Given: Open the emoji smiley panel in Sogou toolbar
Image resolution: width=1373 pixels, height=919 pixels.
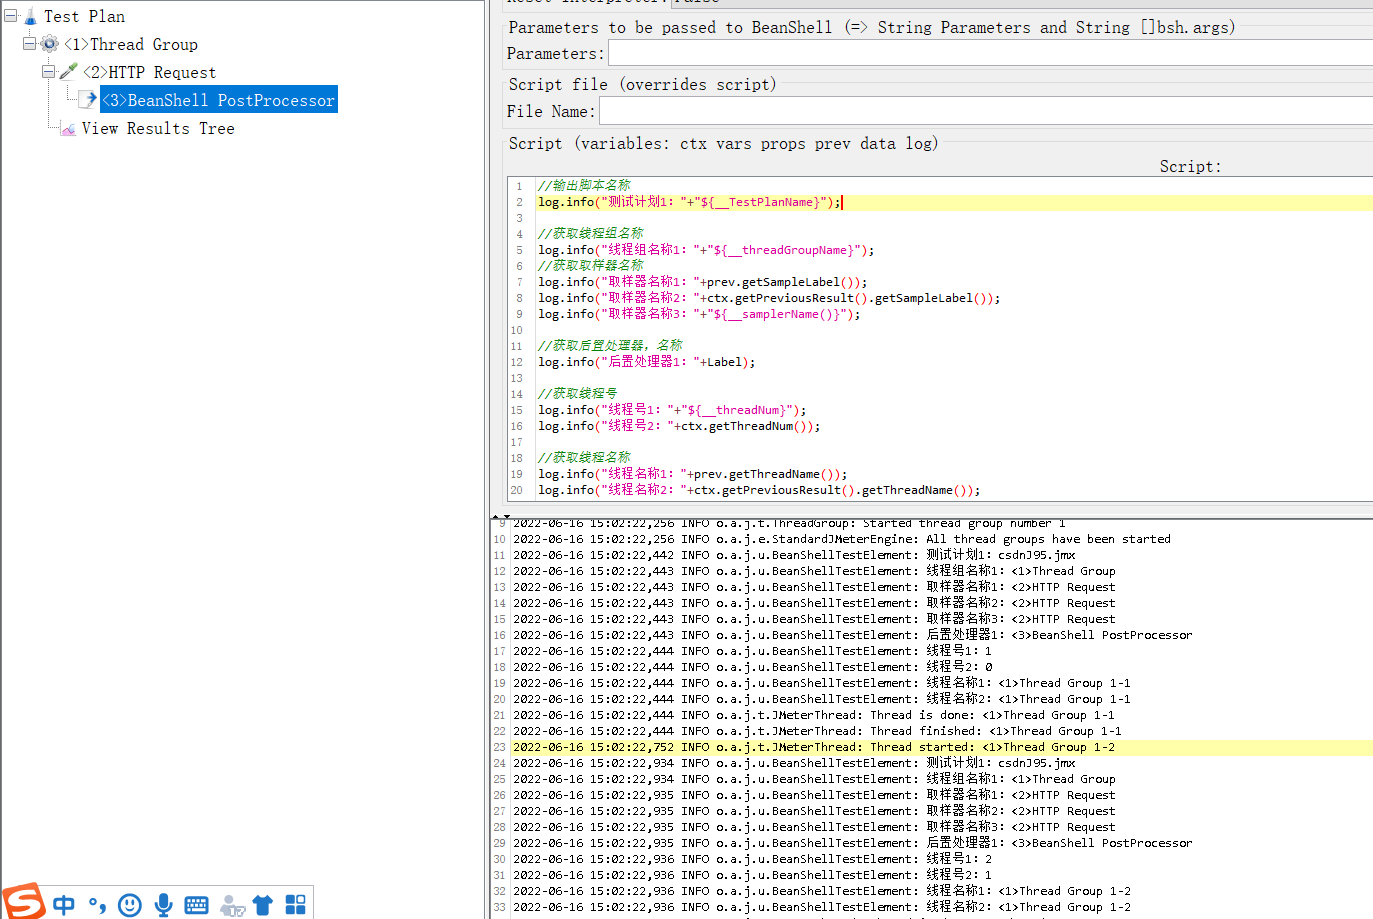Looking at the screenshot, I should click(x=130, y=905).
